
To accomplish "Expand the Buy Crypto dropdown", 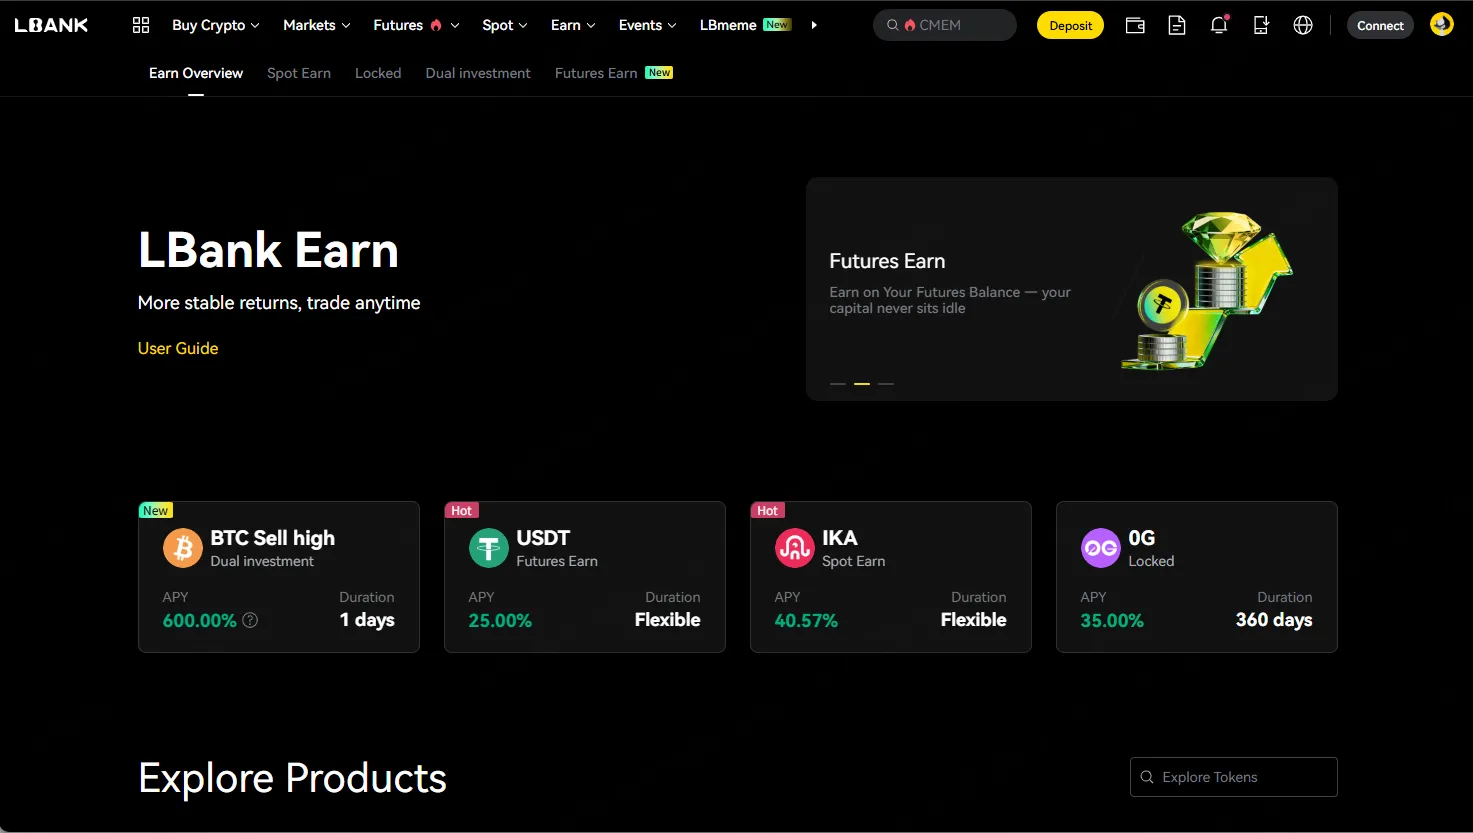I will [215, 25].
